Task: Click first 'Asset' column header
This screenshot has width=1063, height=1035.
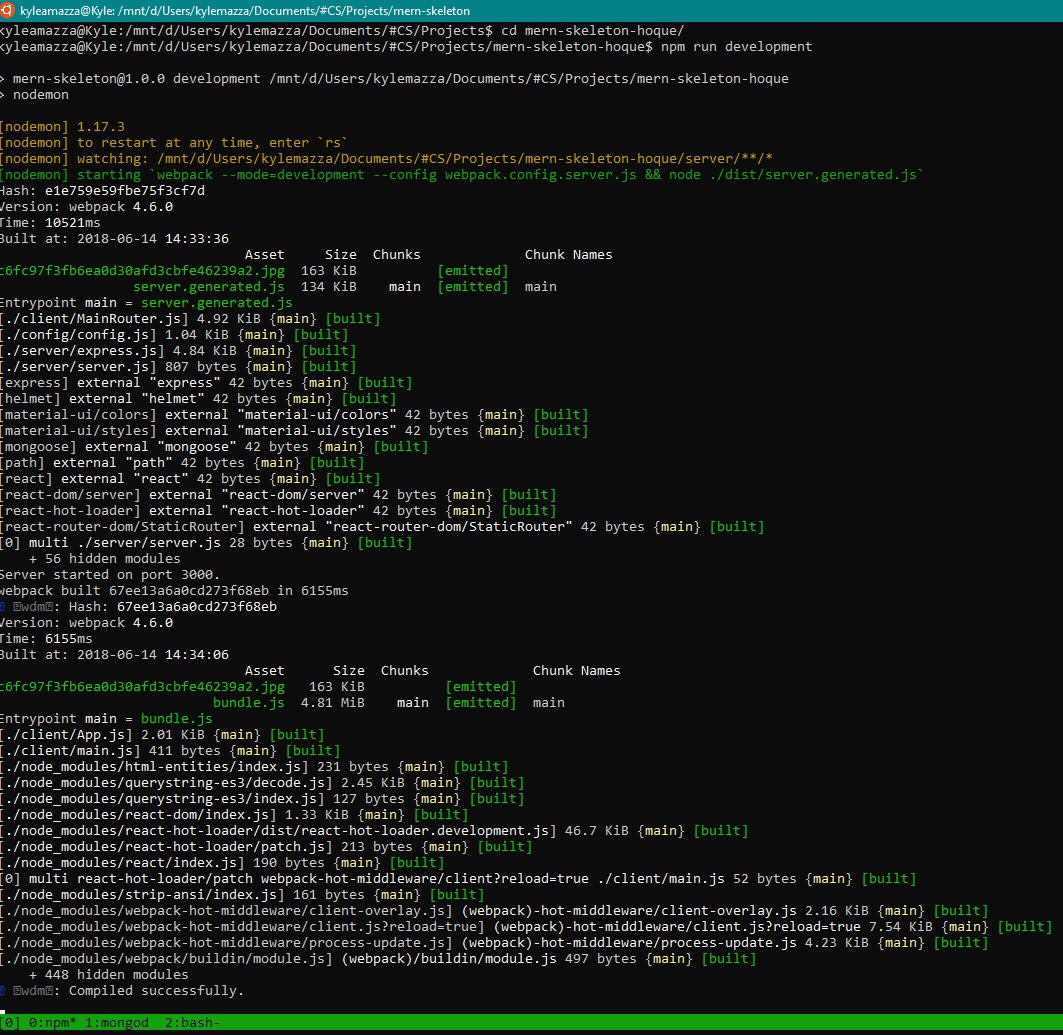Action: click(264, 255)
